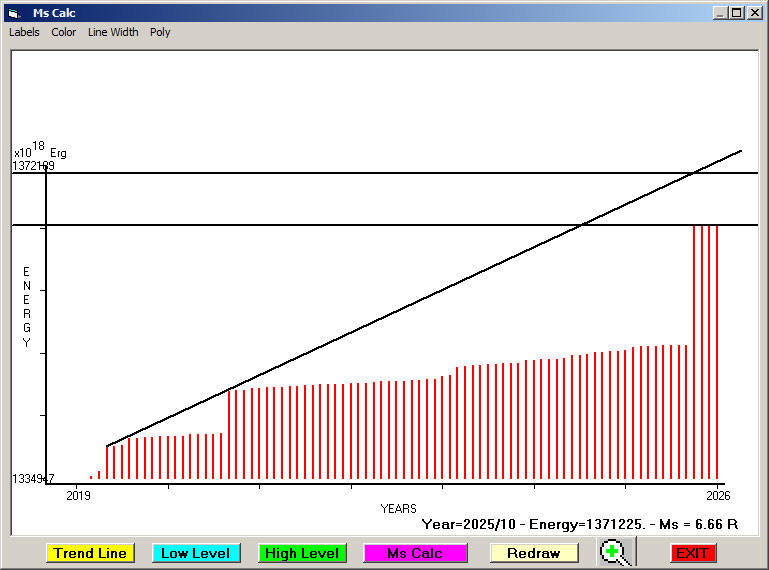This screenshot has width=769, height=570.
Task: Select the 1372199 value on the energy axis
Action: pyautogui.click(x=34, y=166)
